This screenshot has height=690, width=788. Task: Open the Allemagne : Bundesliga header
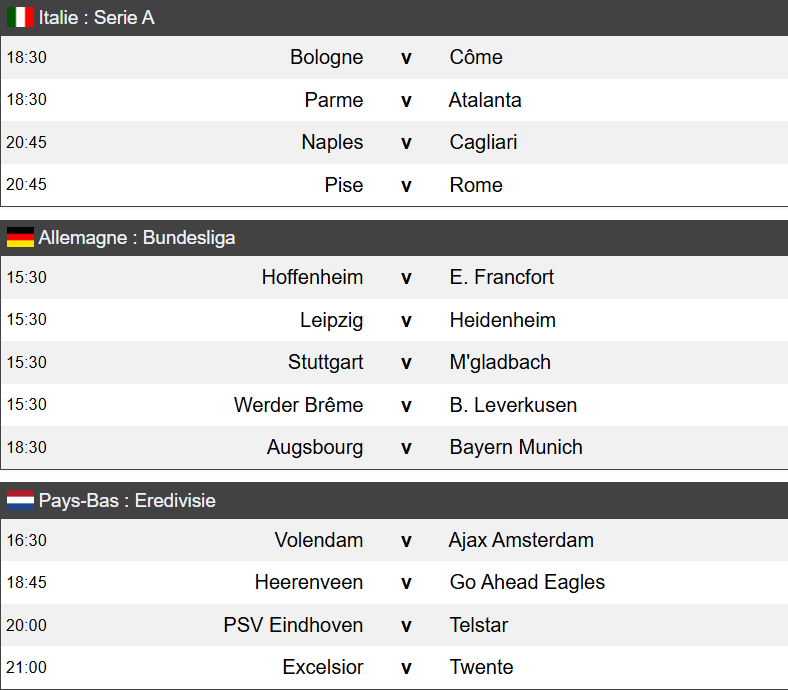394,238
